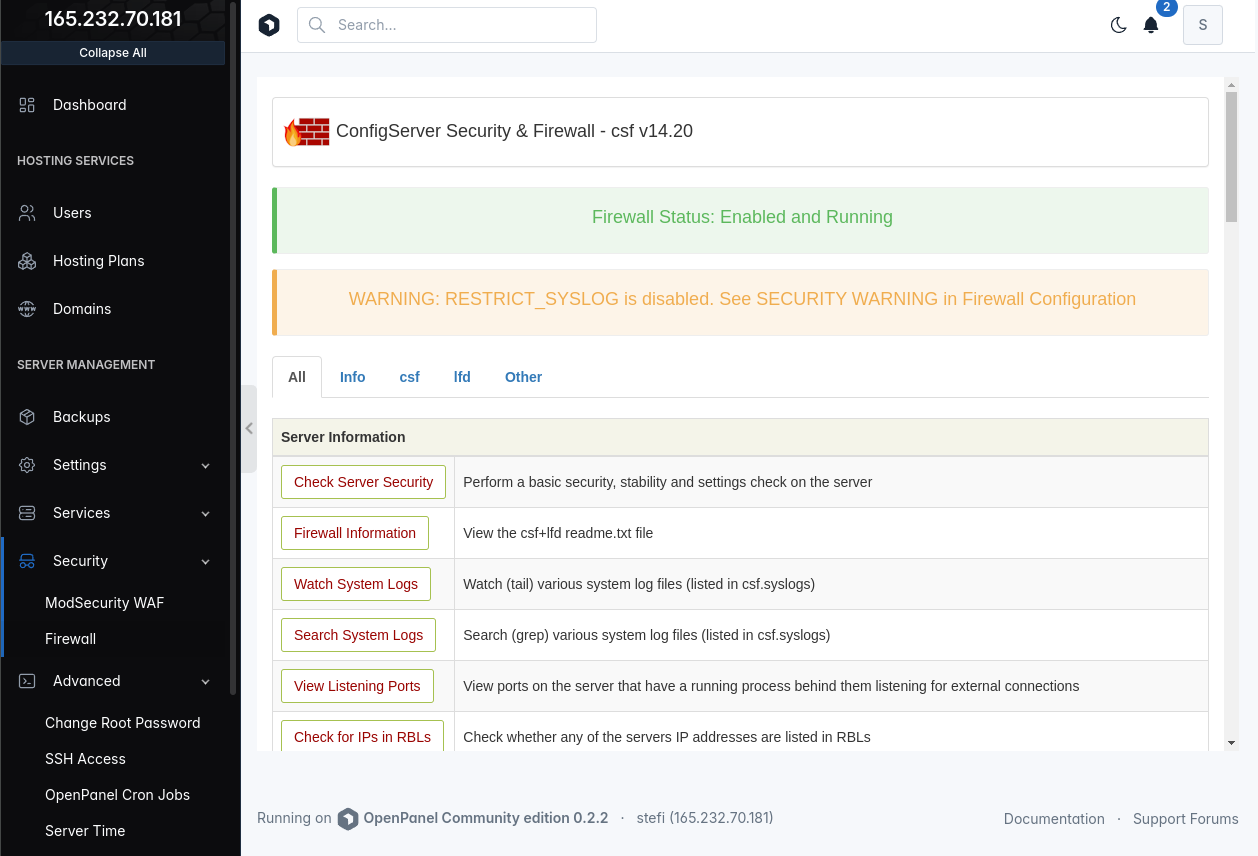Click OpenPanel logo in the footer

[x=347, y=819]
